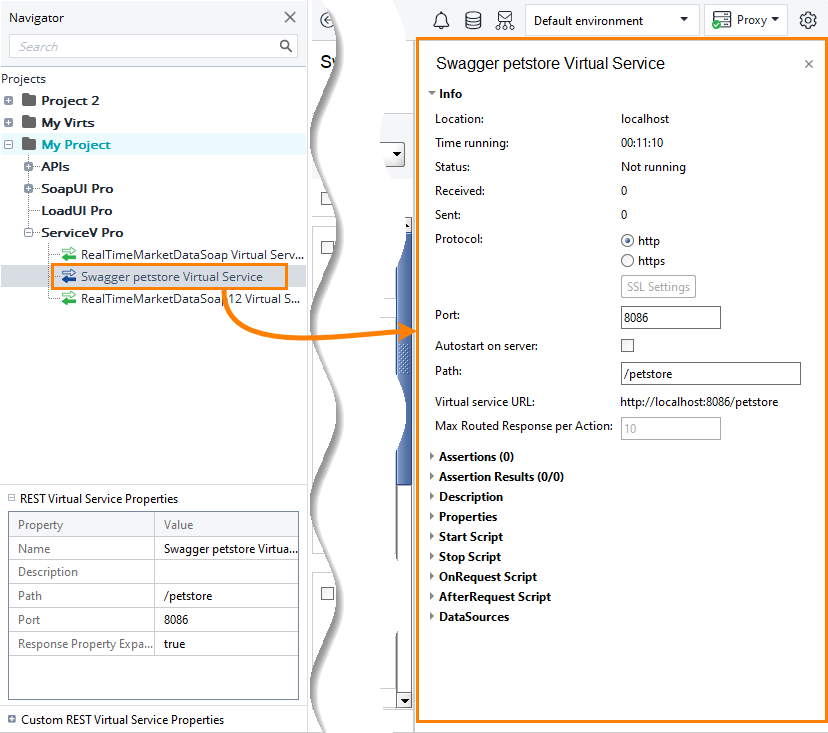
Task: Click the SSL Settings button
Action: (658, 287)
